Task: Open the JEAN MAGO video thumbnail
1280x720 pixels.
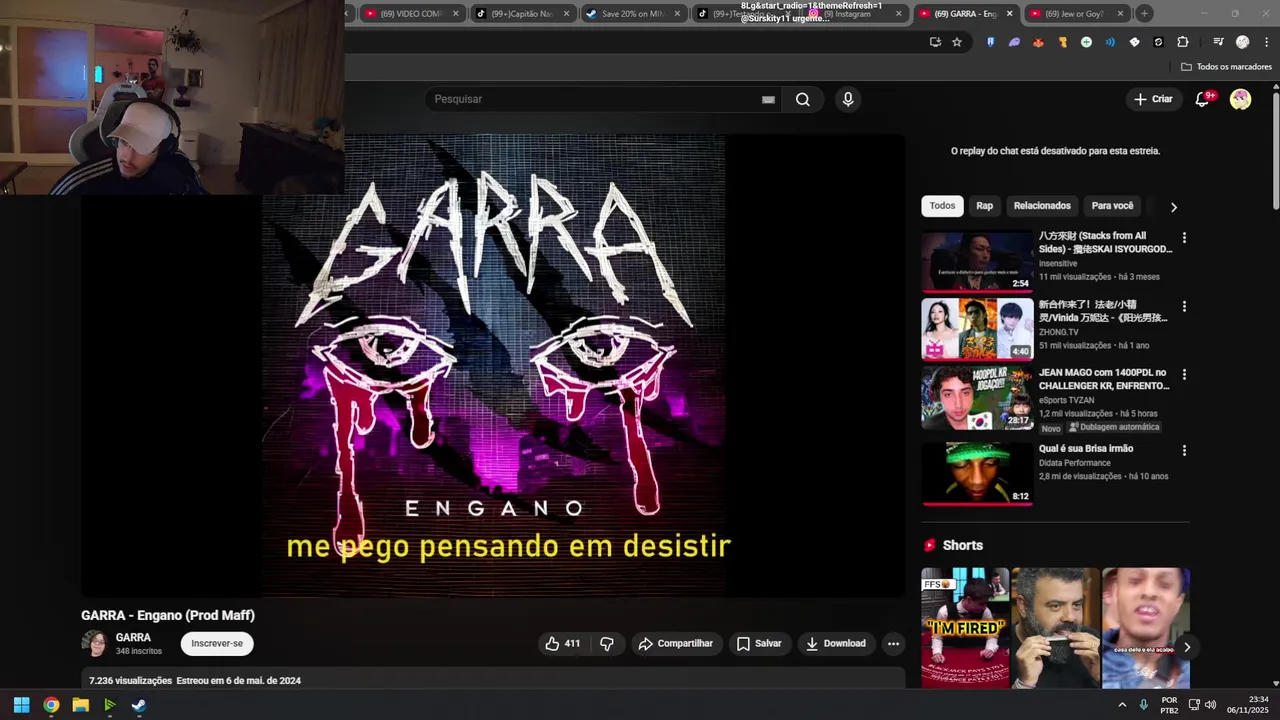Action: pos(977,397)
